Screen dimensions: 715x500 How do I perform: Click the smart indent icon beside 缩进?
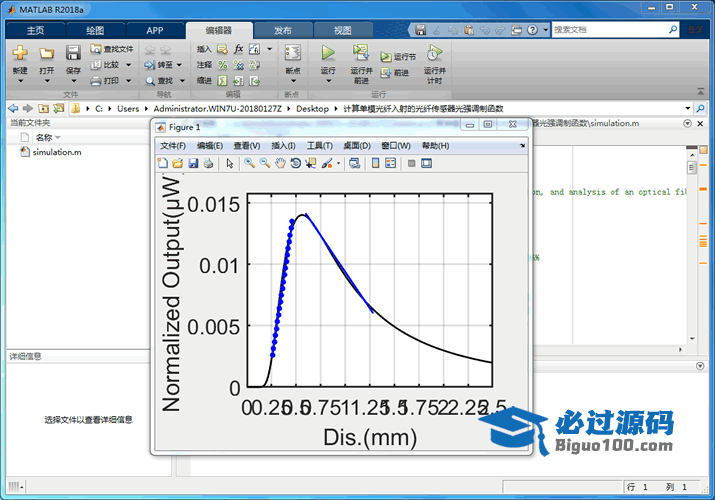click(x=223, y=81)
